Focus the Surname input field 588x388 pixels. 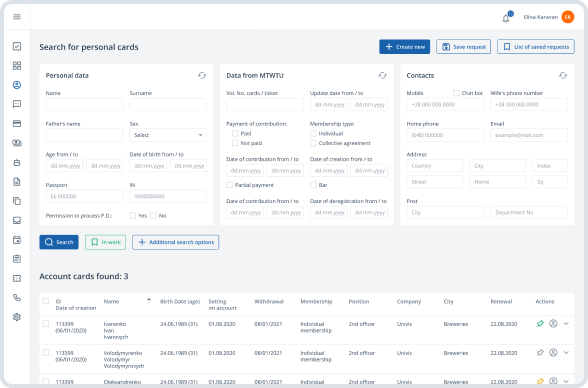coord(168,104)
